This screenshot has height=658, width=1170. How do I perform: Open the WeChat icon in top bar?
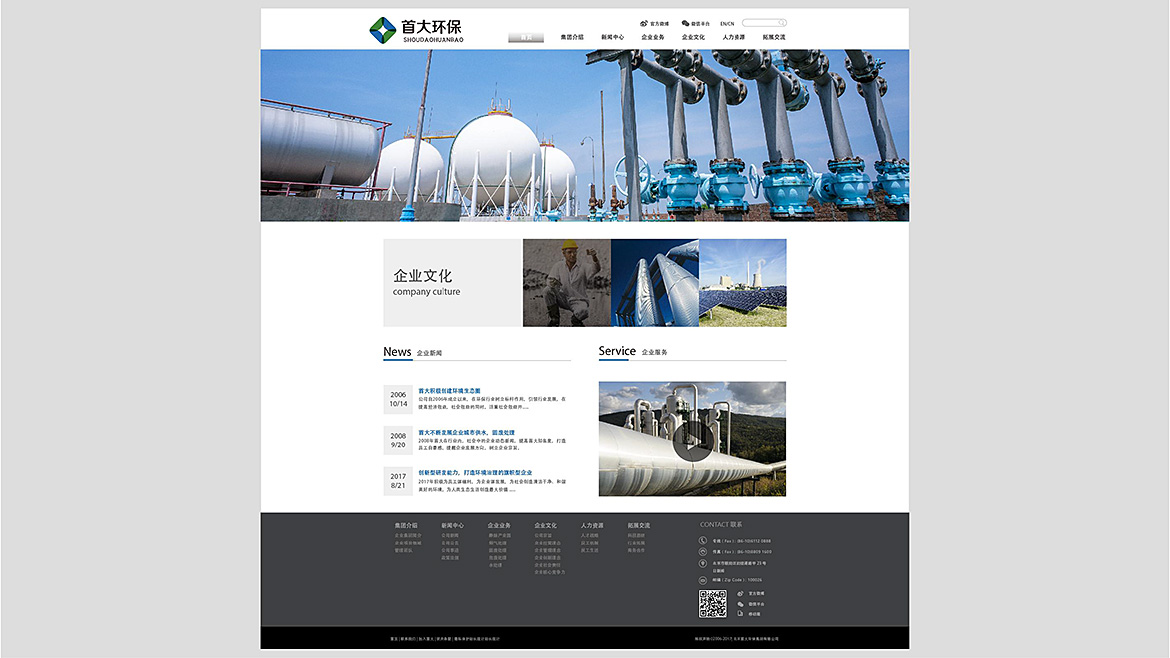tap(686, 23)
